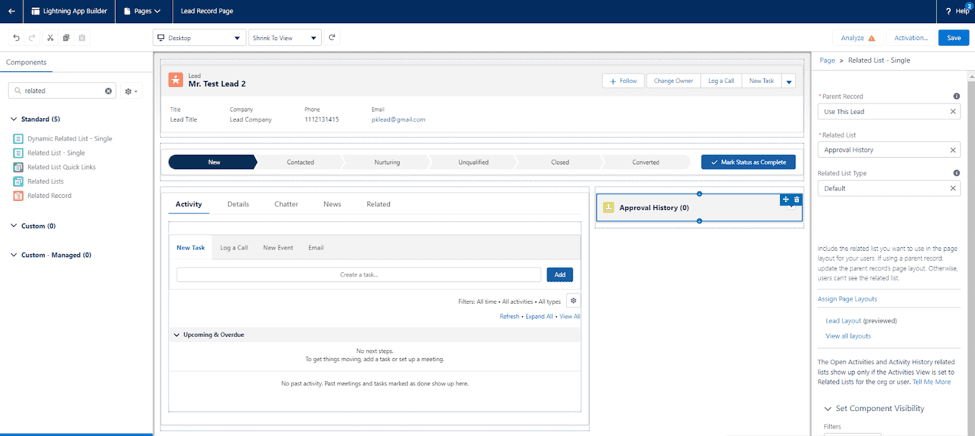
Task: Click the orange Lead record icon
Action: [176, 80]
